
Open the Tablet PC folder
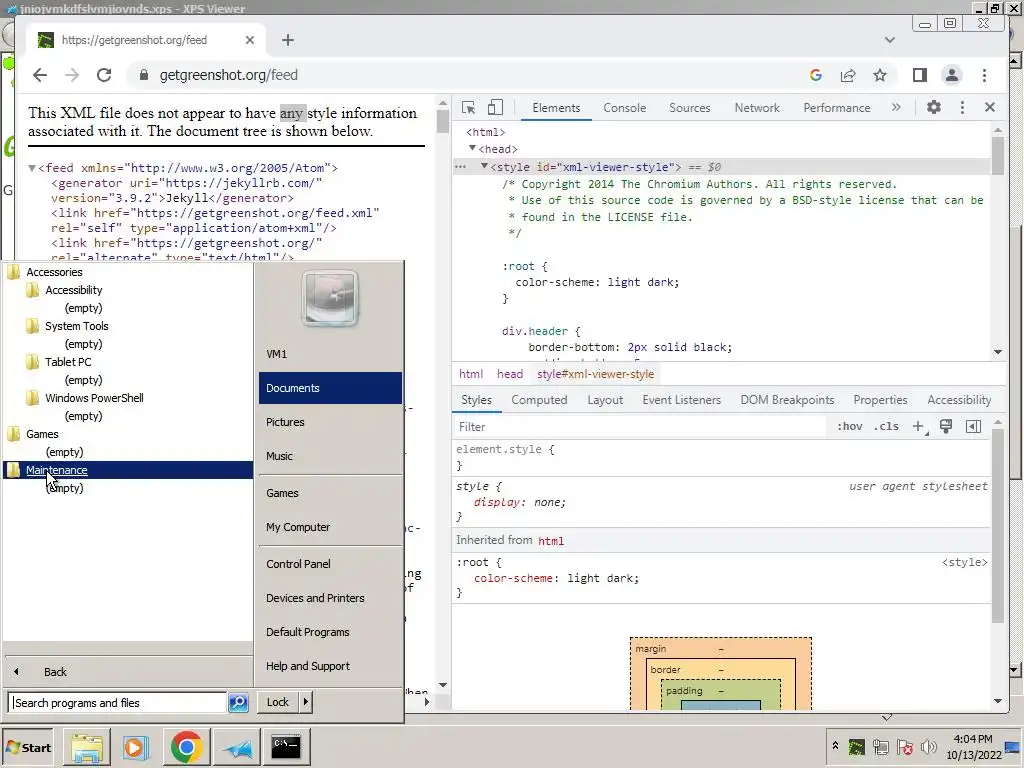coord(68,362)
